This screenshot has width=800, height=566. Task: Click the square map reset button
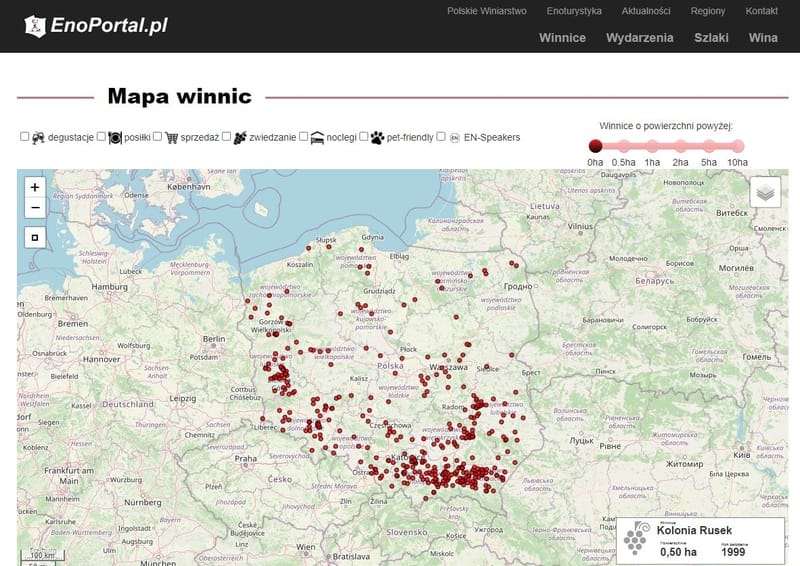(35, 238)
